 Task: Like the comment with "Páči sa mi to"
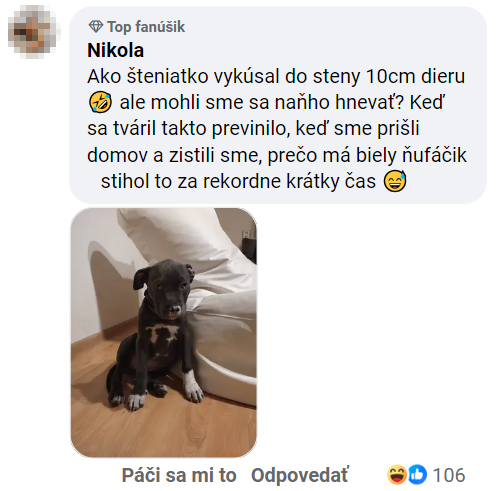179,475
